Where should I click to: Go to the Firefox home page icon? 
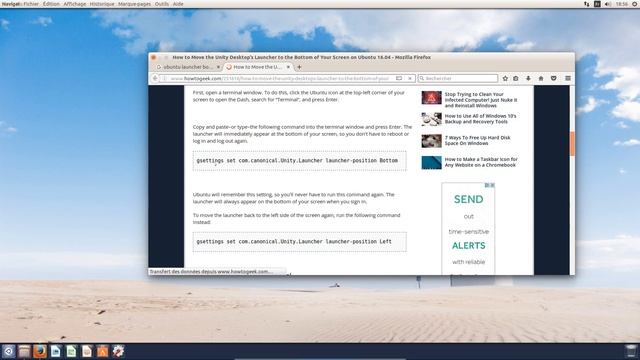tap(541, 78)
